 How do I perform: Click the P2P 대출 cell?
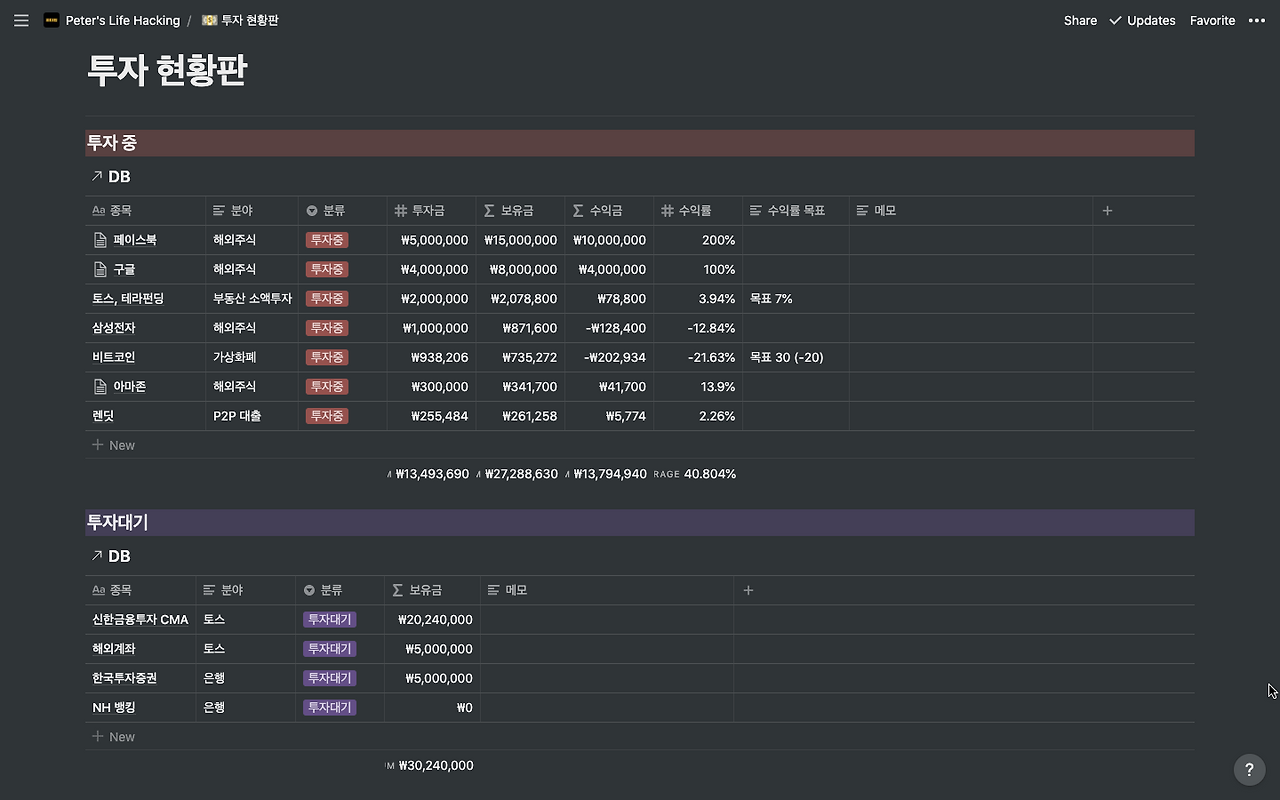tap(252, 415)
